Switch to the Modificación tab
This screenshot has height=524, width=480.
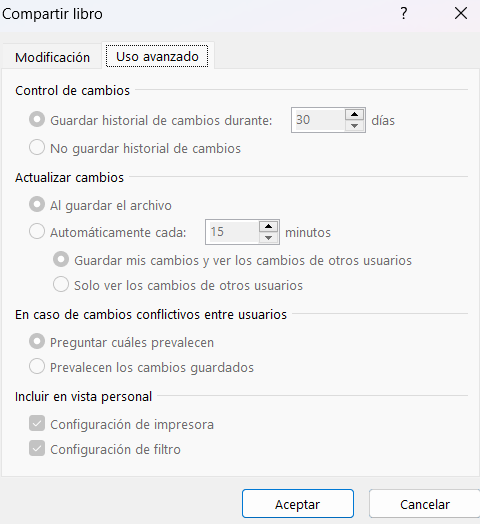(x=52, y=57)
